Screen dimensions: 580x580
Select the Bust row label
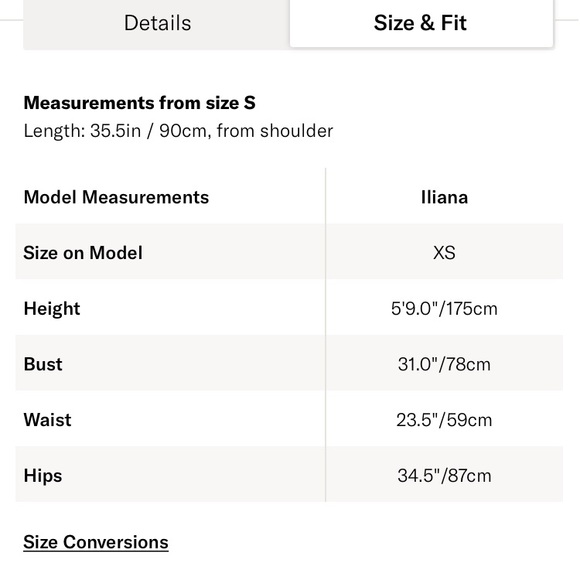43,364
